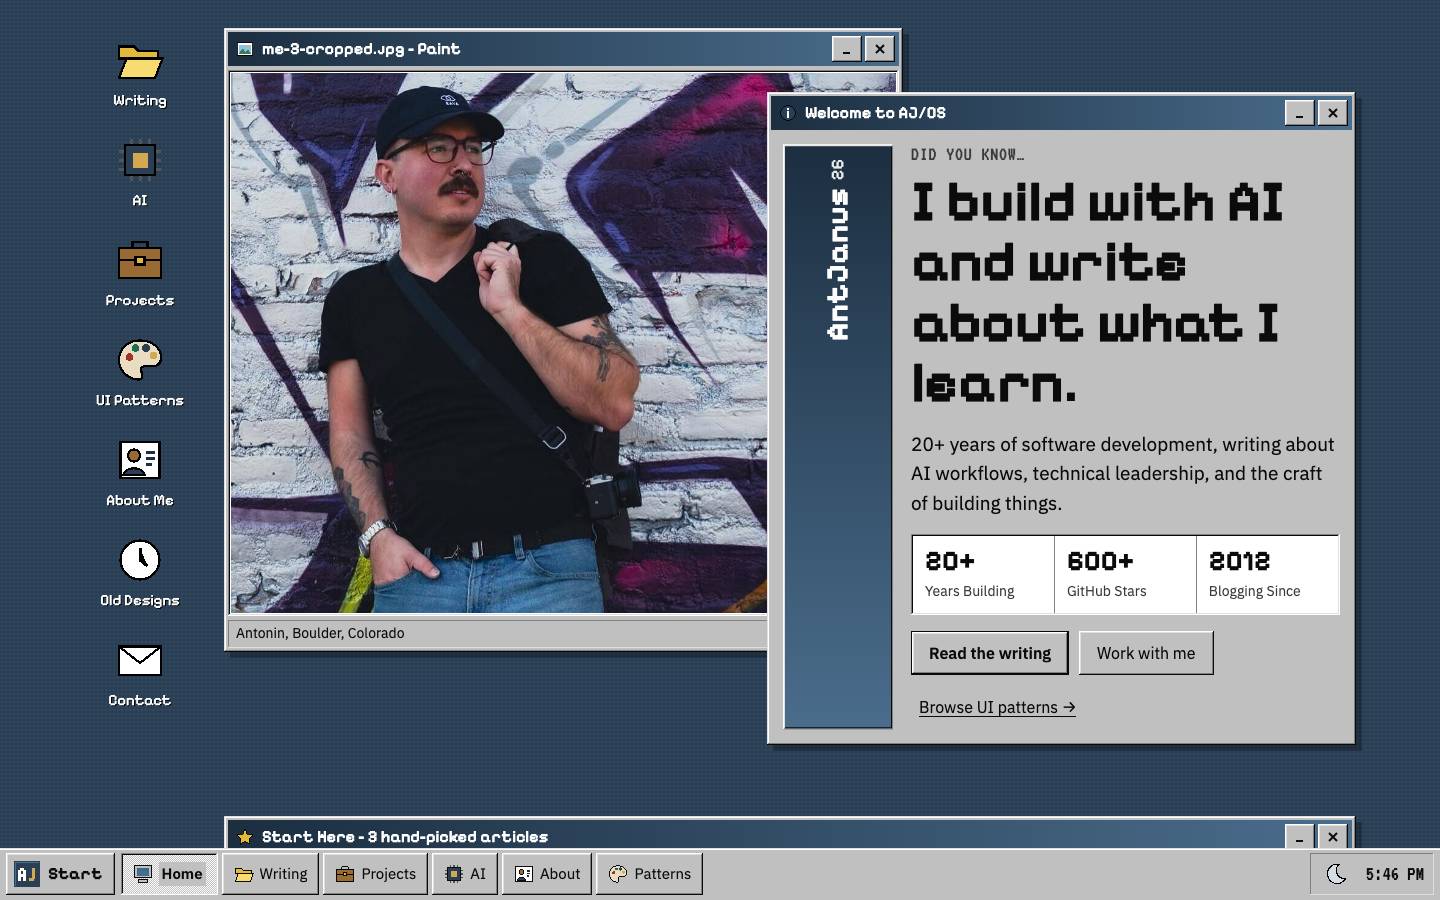Open the Writing folder desktop icon
1440x900 pixels.
pos(140,75)
